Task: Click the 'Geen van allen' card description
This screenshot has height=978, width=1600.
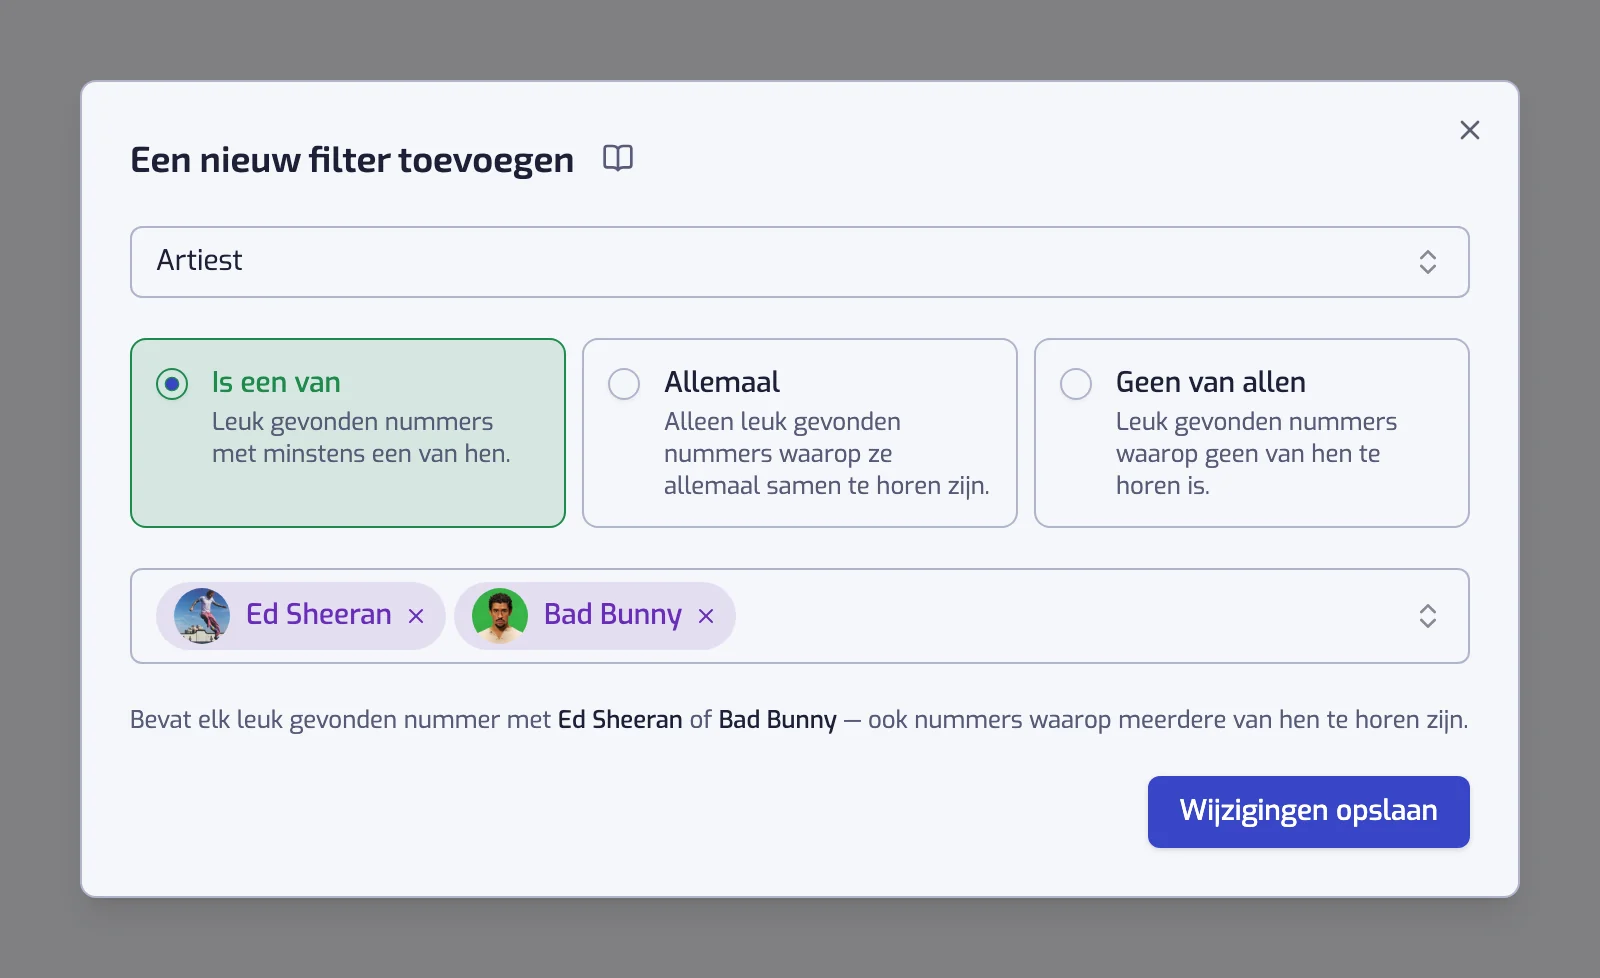Action: point(1256,454)
